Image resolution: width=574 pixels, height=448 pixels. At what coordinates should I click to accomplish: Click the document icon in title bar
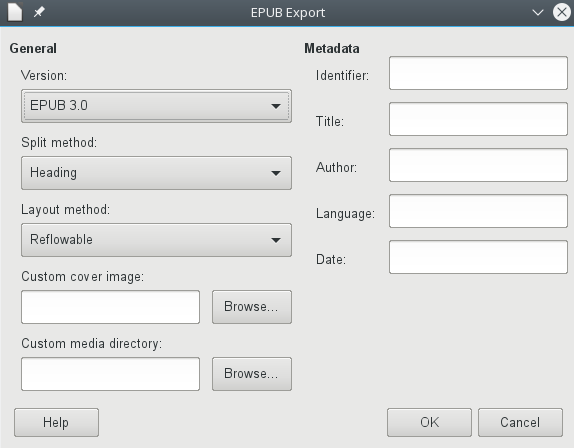point(15,12)
